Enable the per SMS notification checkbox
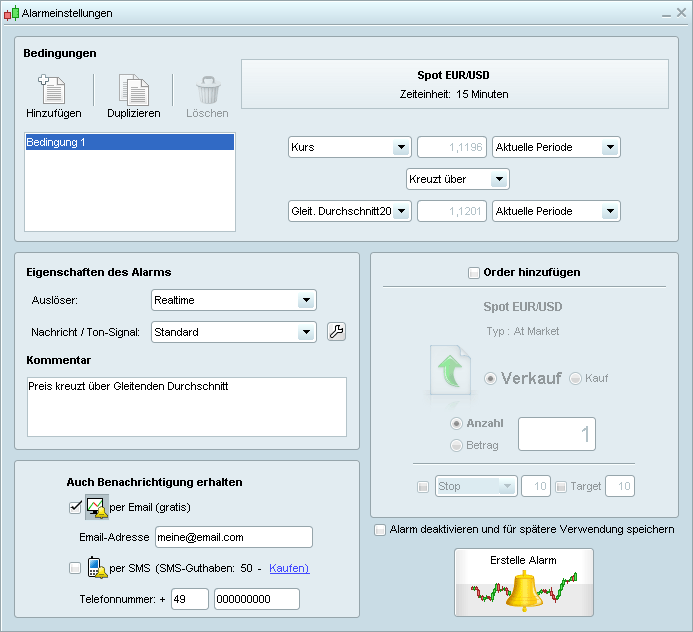 (75, 568)
